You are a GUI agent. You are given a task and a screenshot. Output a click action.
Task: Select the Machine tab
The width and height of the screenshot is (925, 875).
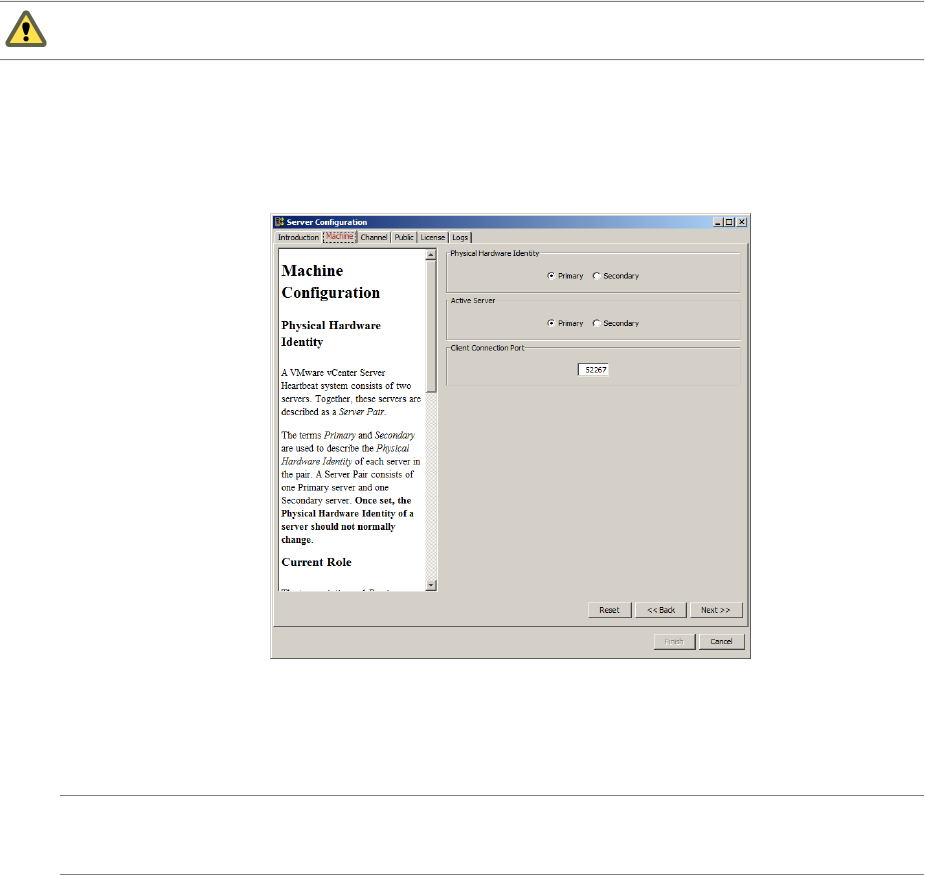pos(340,237)
